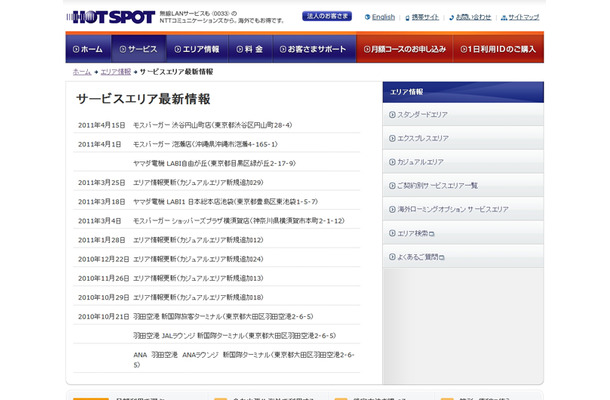Screen dimensions: 610x400
Task: Select the date 2011年4月15日
Action: point(102,125)
